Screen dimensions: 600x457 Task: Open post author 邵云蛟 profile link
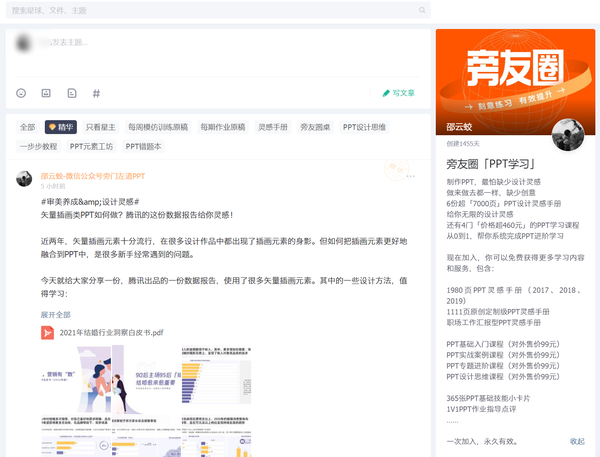click(93, 176)
